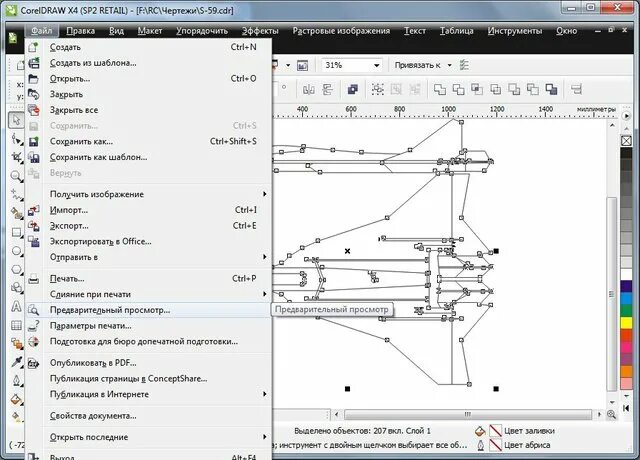Choose Параметры печати... menu item
Image resolution: width=640 pixels, height=460 pixels.
point(149,326)
